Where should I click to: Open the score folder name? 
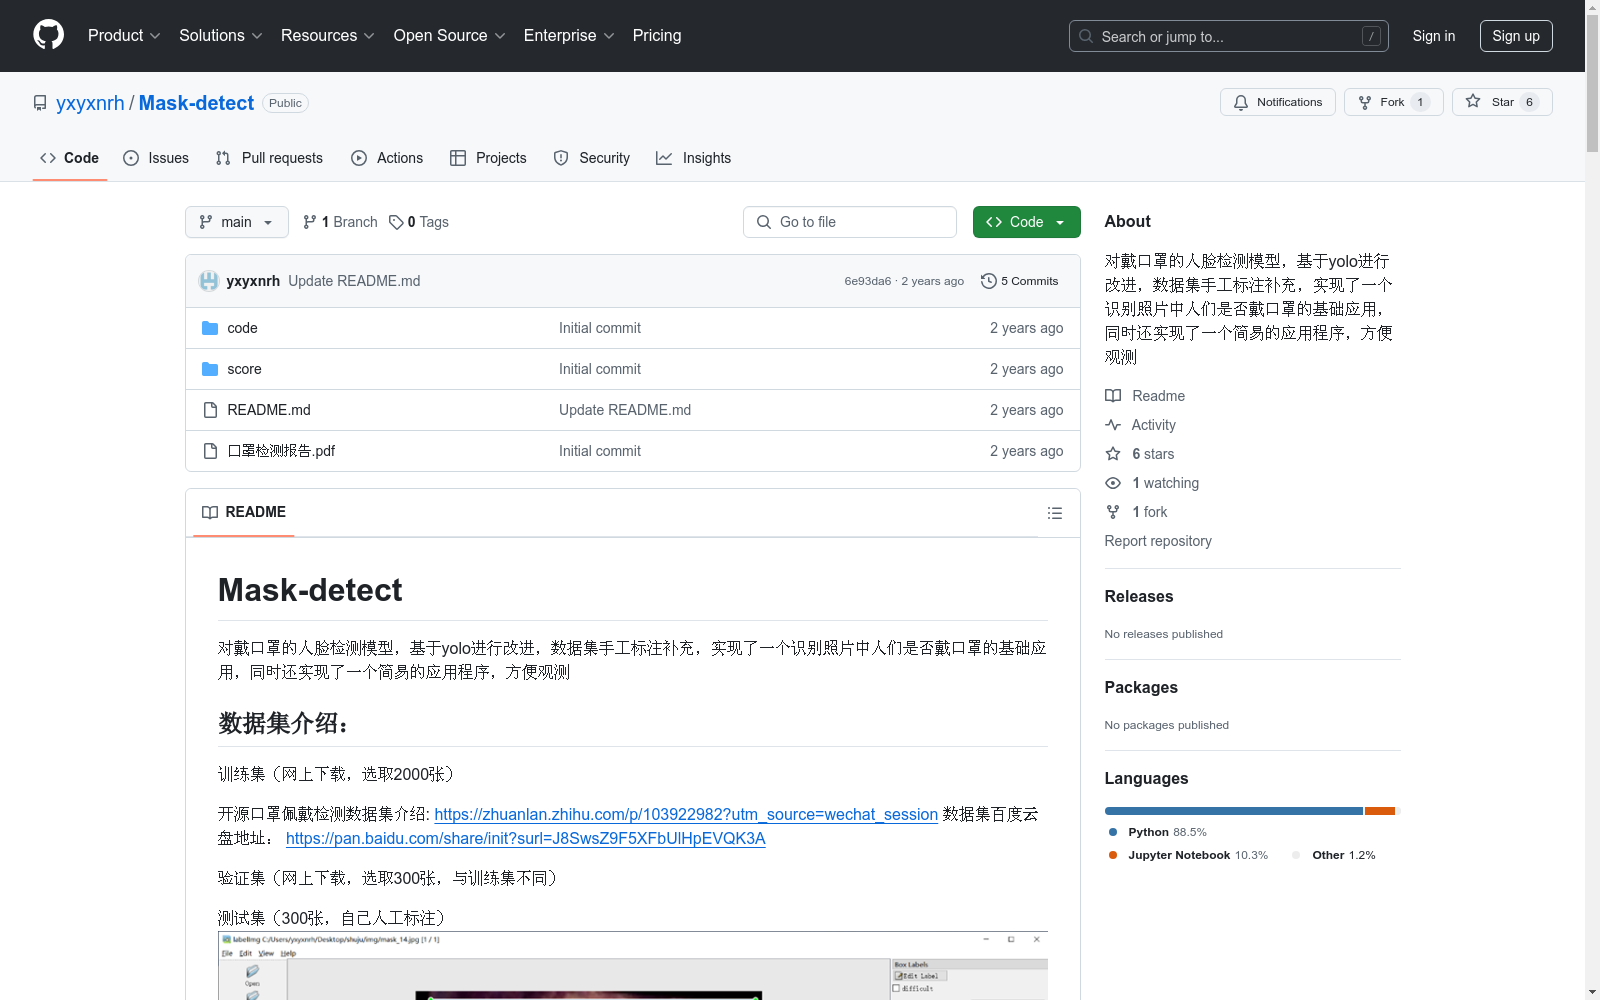244,369
